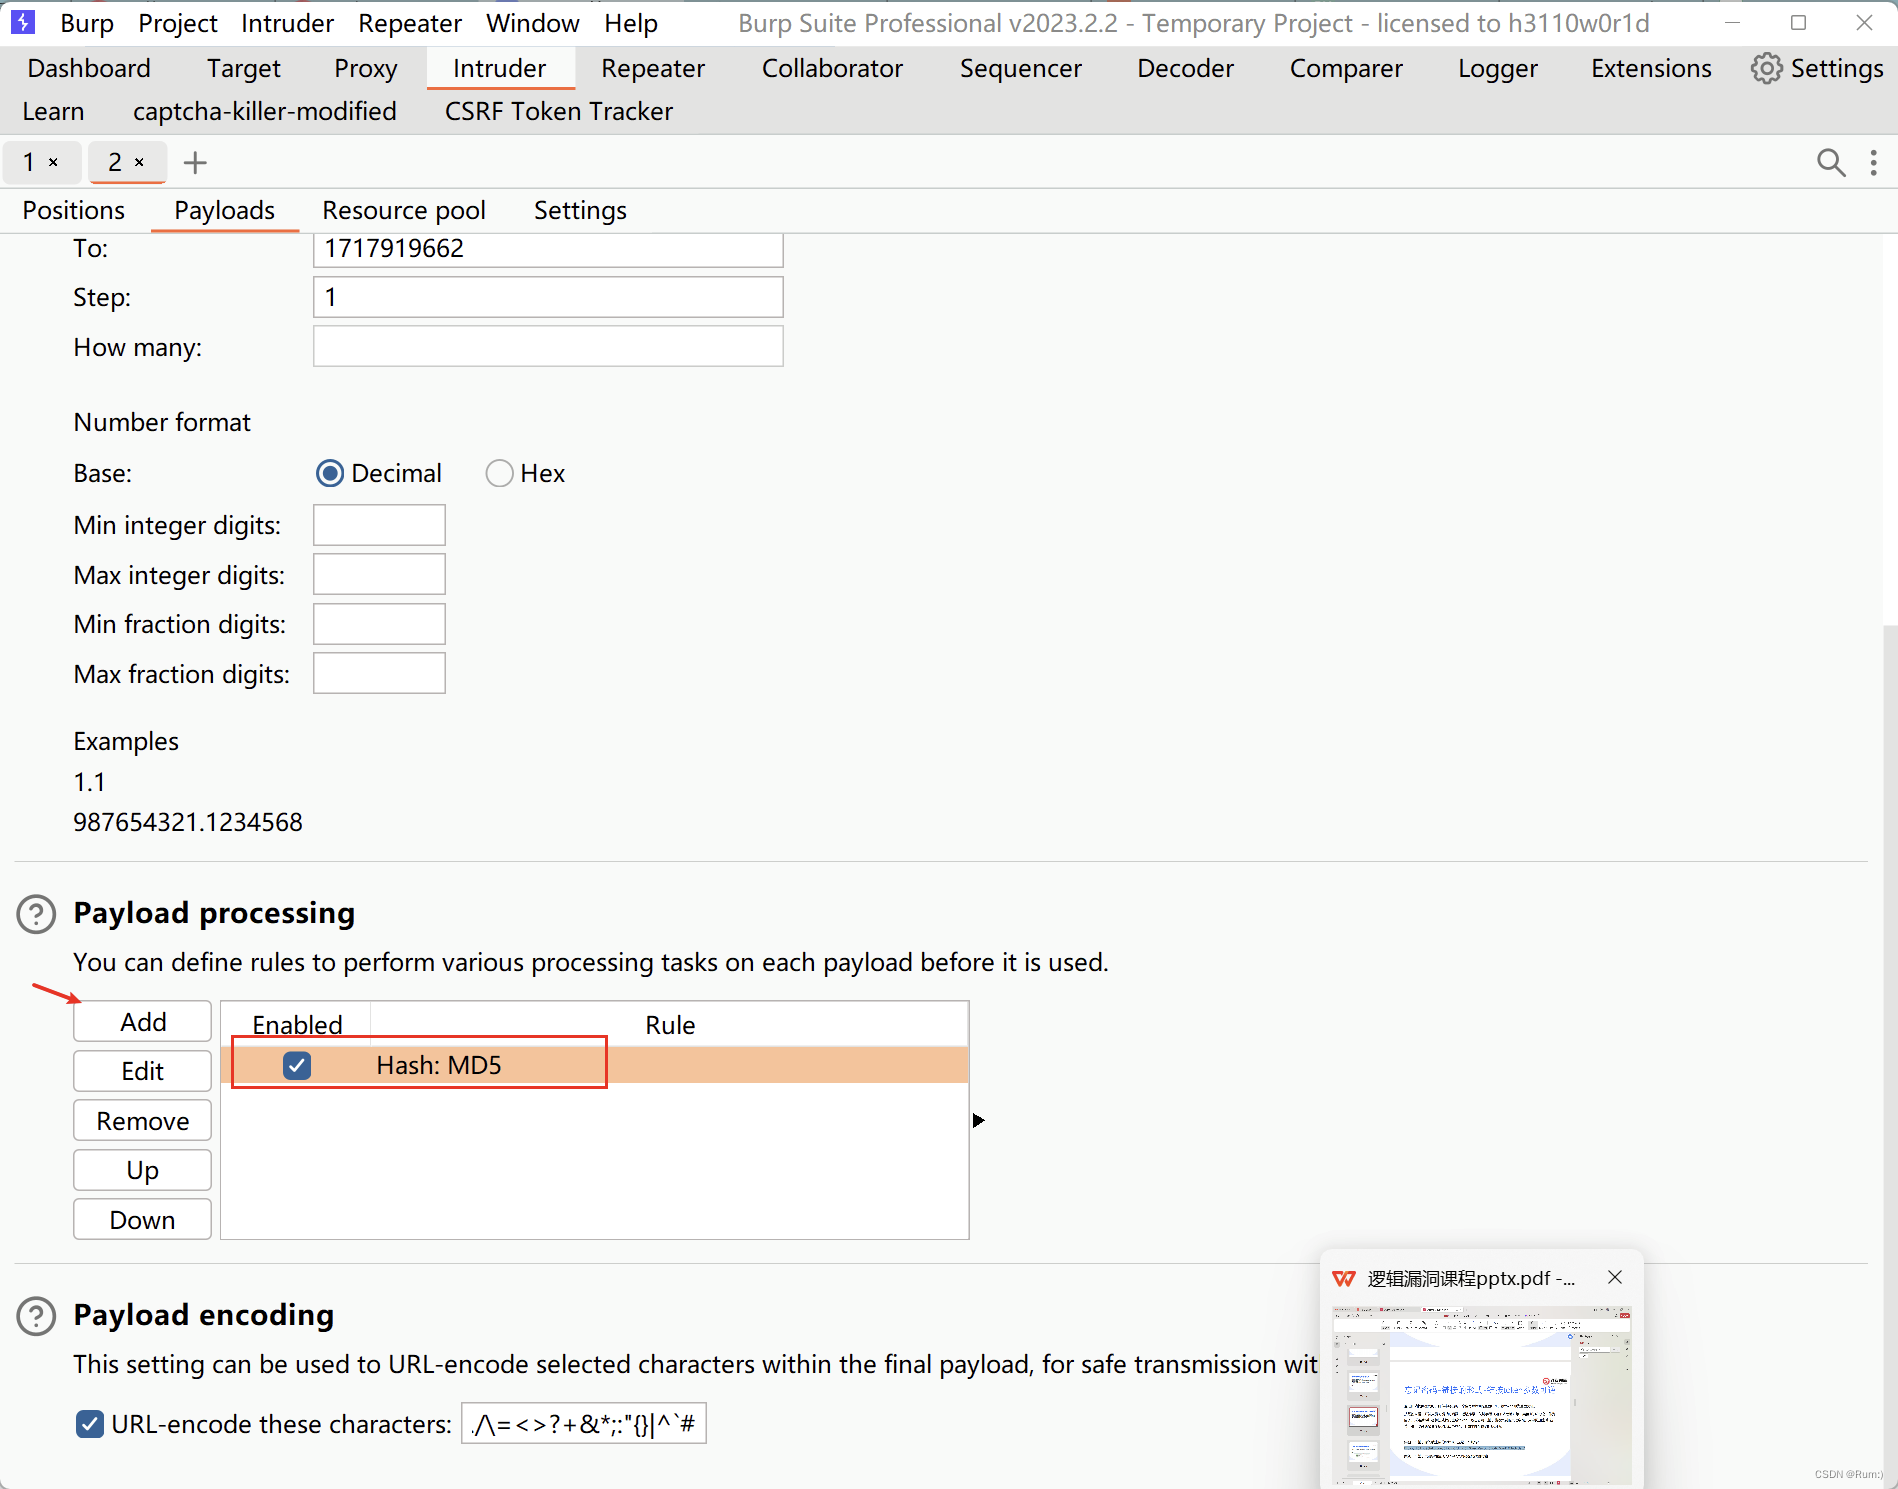Image resolution: width=1898 pixels, height=1489 pixels.
Task: Switch to the Sequencer tab
Action: tap(1020, 68)
